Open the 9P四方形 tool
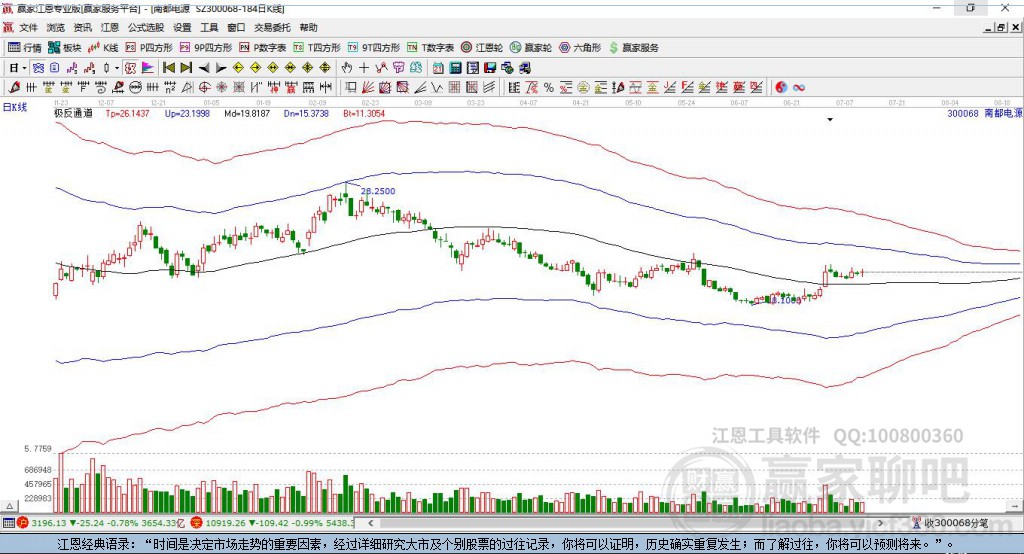The height and width of the screenshot is (554, 1024). [206, 48]
